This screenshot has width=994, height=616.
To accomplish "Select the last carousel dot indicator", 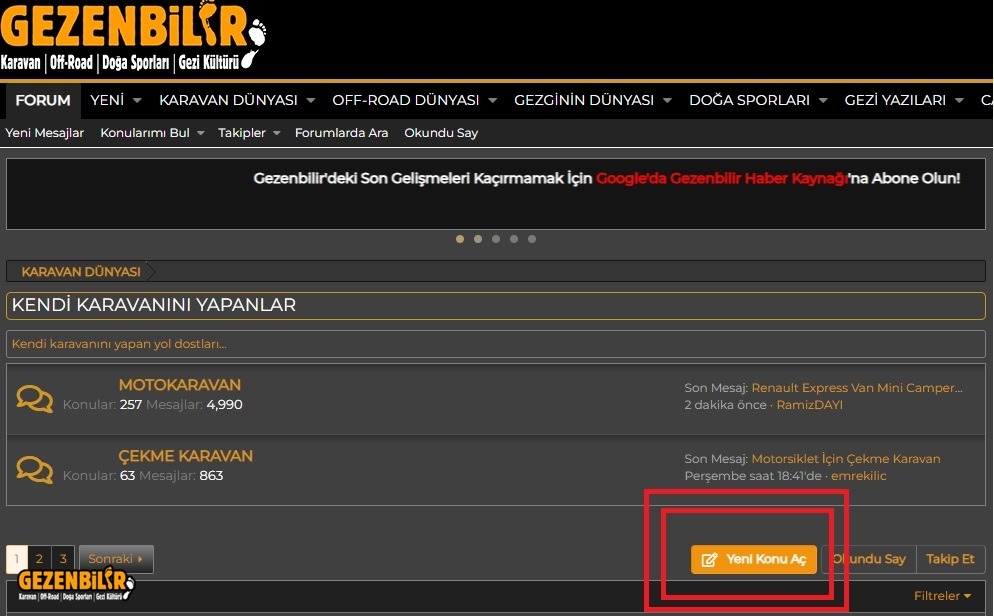I will (x=532, y=239).
